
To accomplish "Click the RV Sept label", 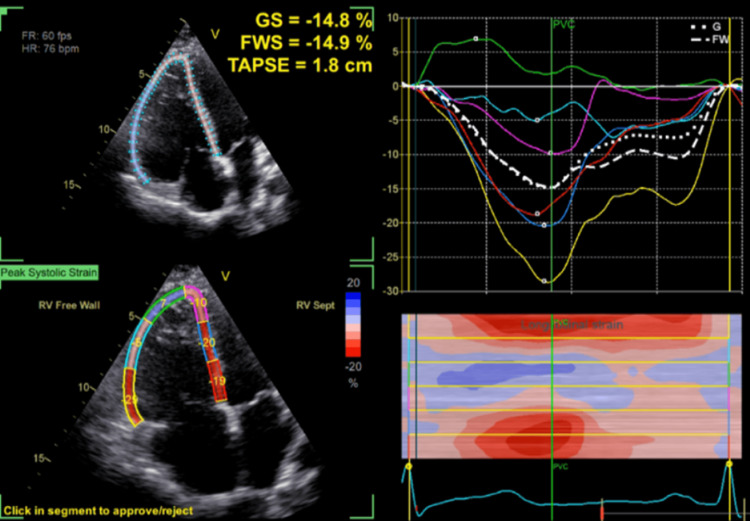I will (x=316, y=305).
